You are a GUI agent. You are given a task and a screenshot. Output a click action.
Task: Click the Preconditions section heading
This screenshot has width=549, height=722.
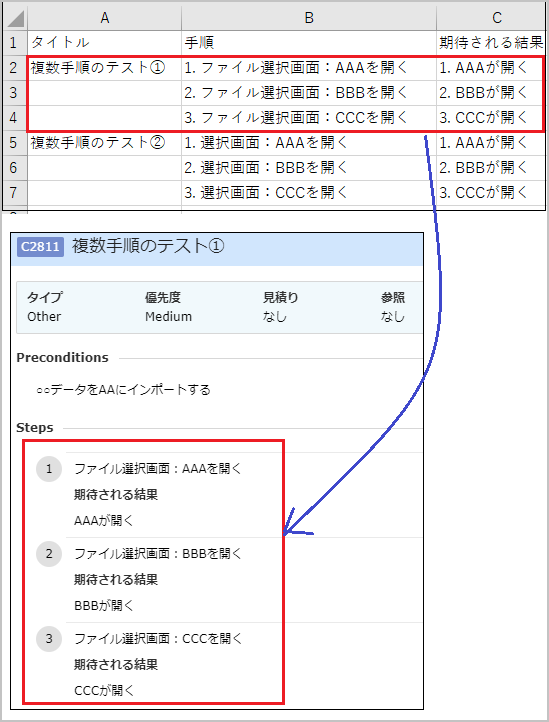(63, 358)
